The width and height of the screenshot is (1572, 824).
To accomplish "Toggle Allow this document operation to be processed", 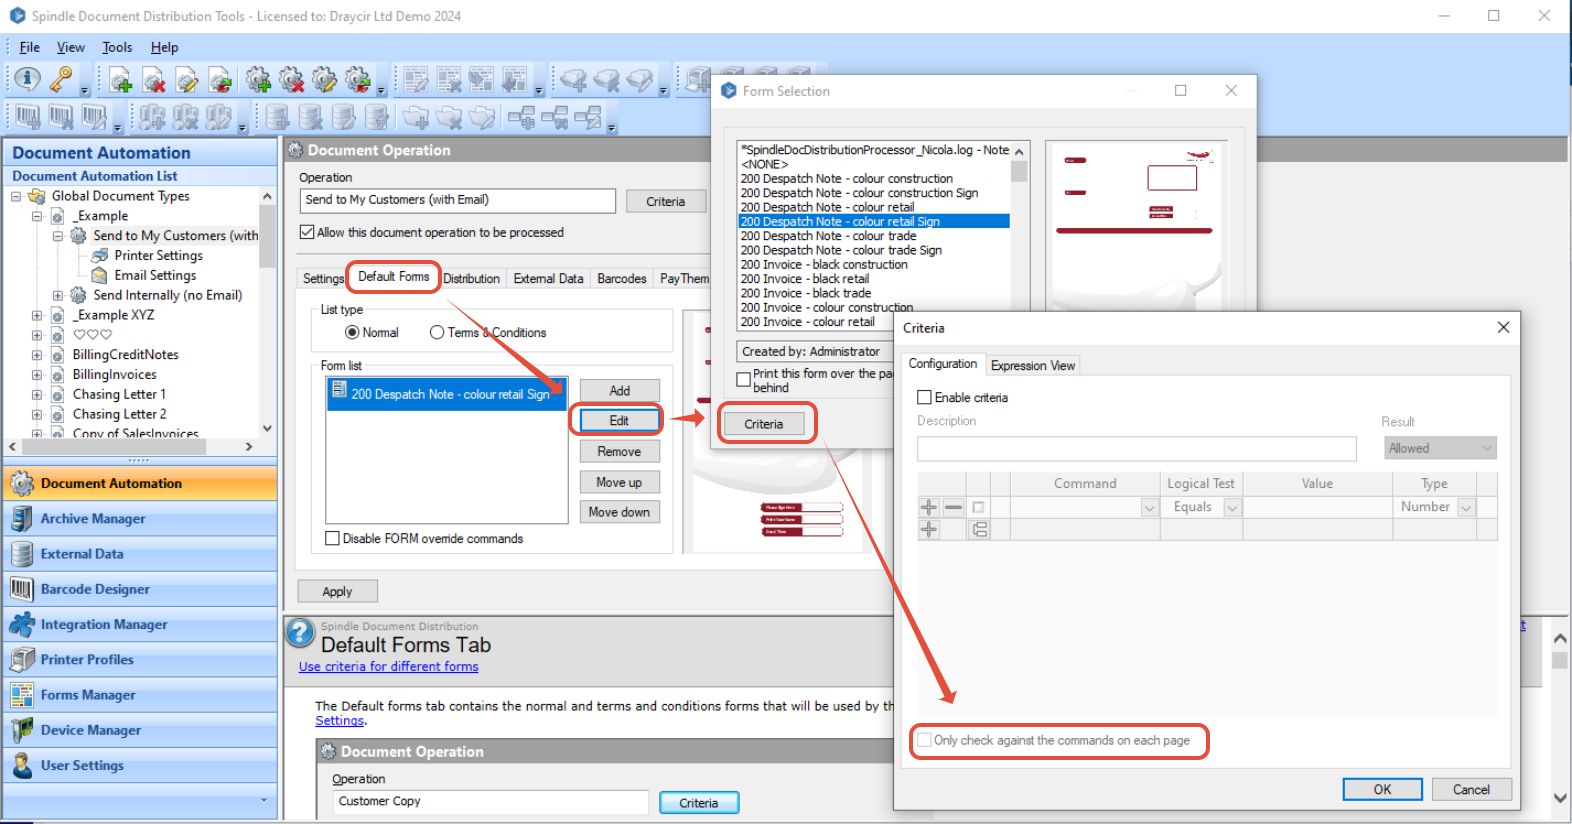I will click(307, 232).
